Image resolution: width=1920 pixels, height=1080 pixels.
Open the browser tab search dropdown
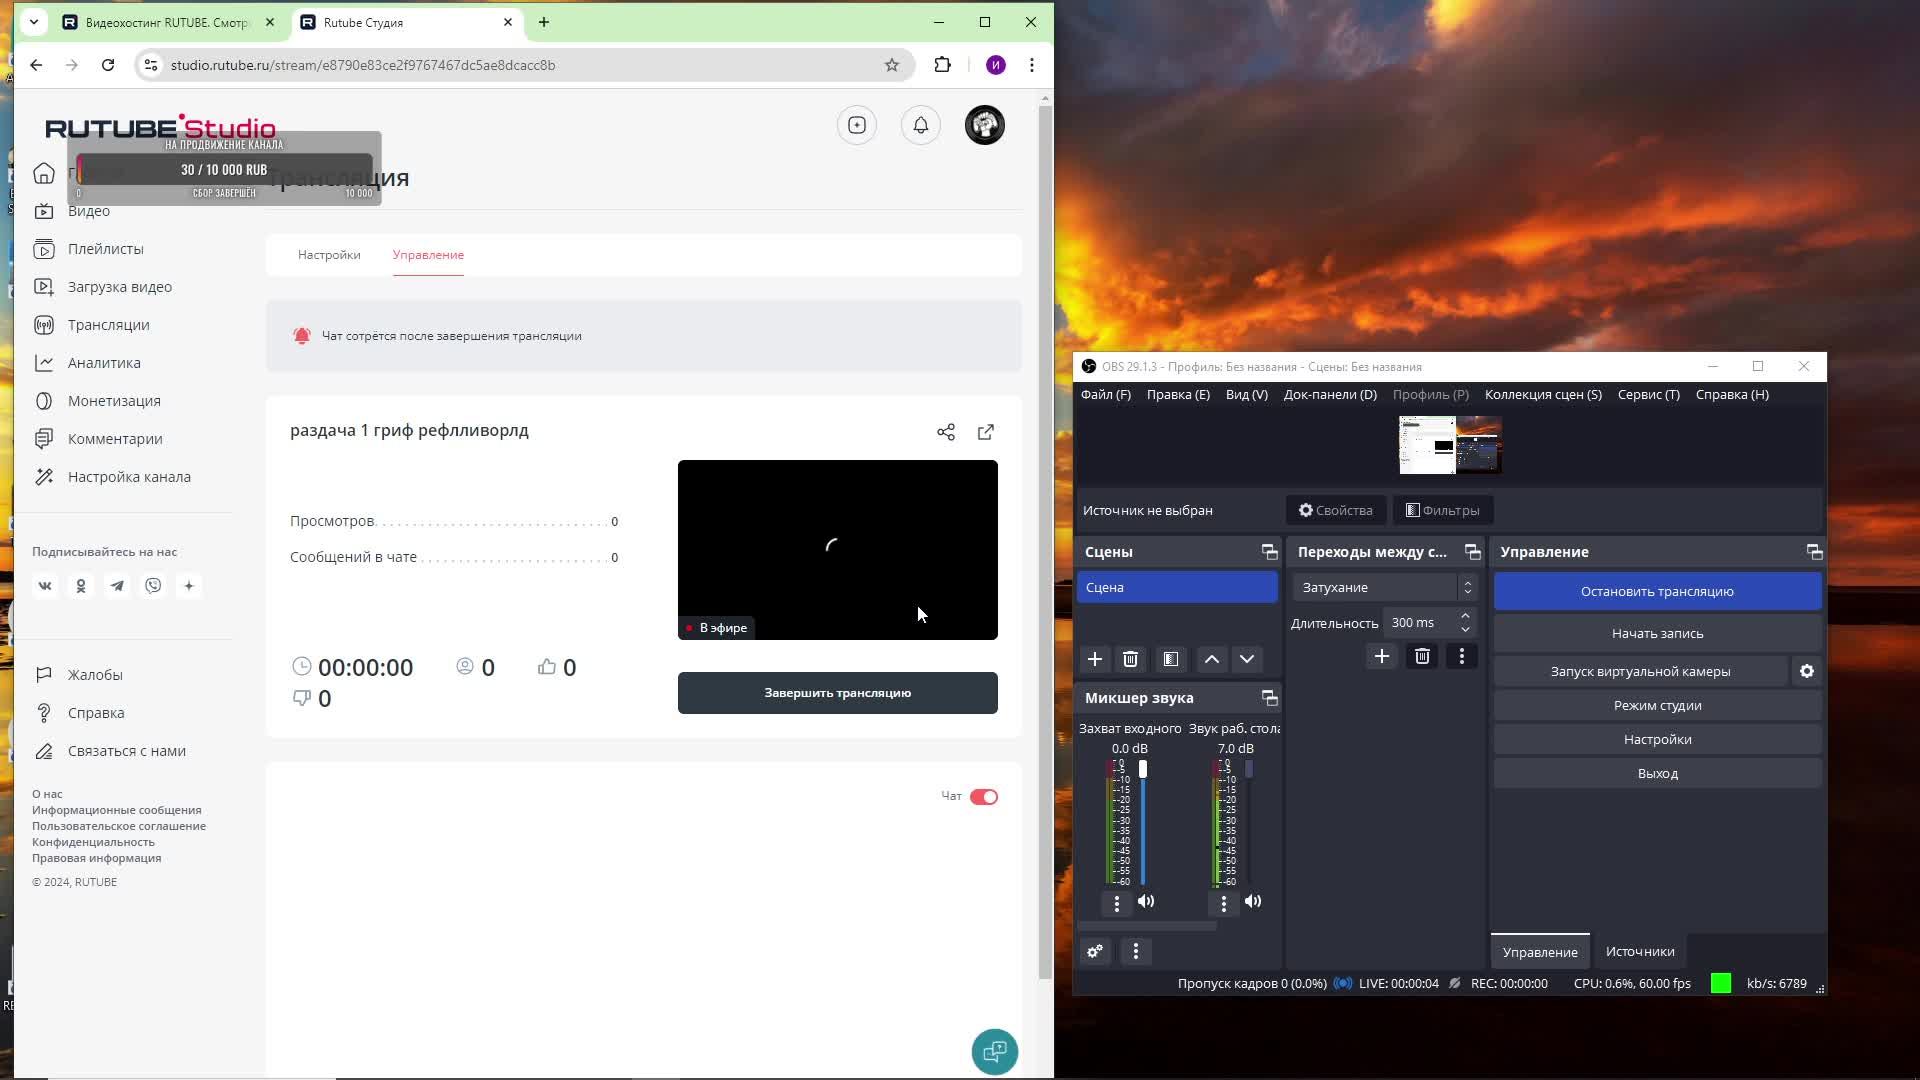34,22
